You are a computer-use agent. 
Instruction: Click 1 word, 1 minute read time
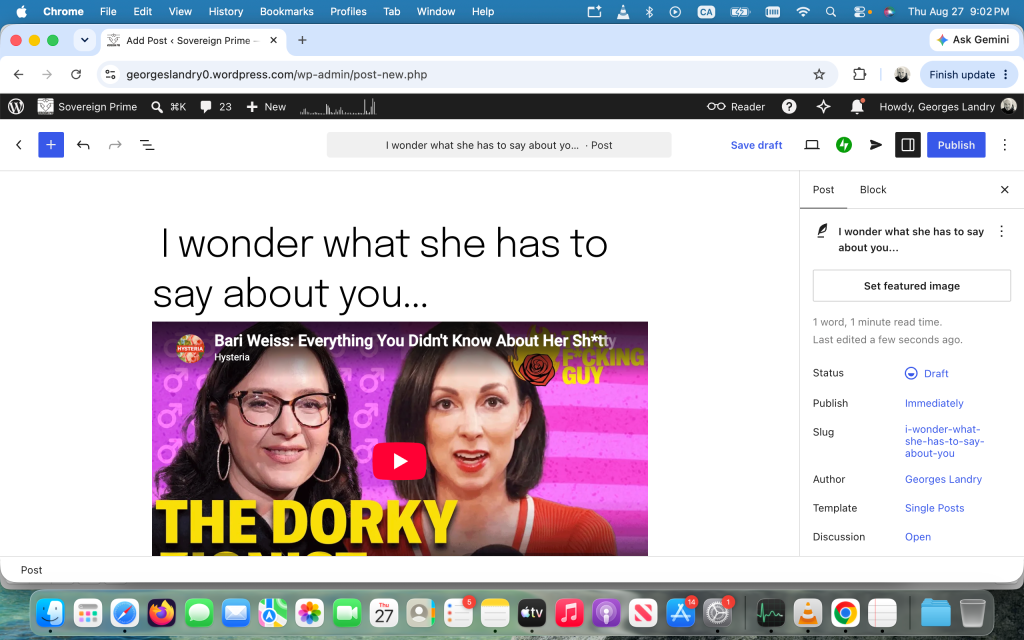pos(876,322)
